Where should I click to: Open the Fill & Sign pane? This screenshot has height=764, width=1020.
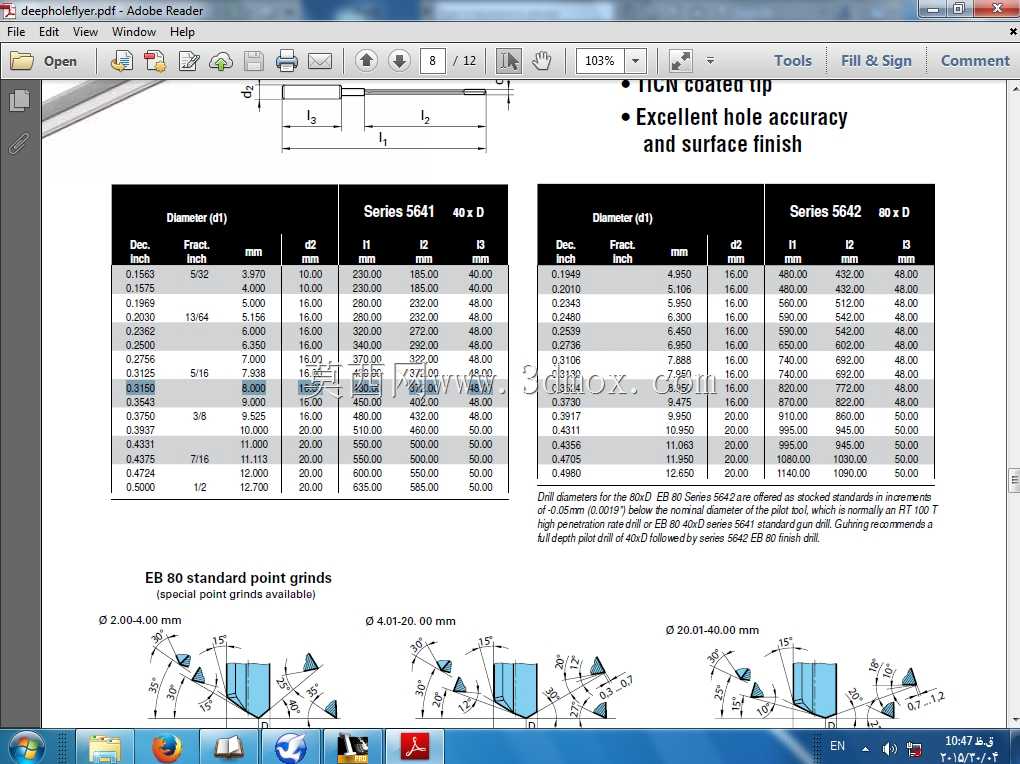pyautogui.click(x=876, y=61)
